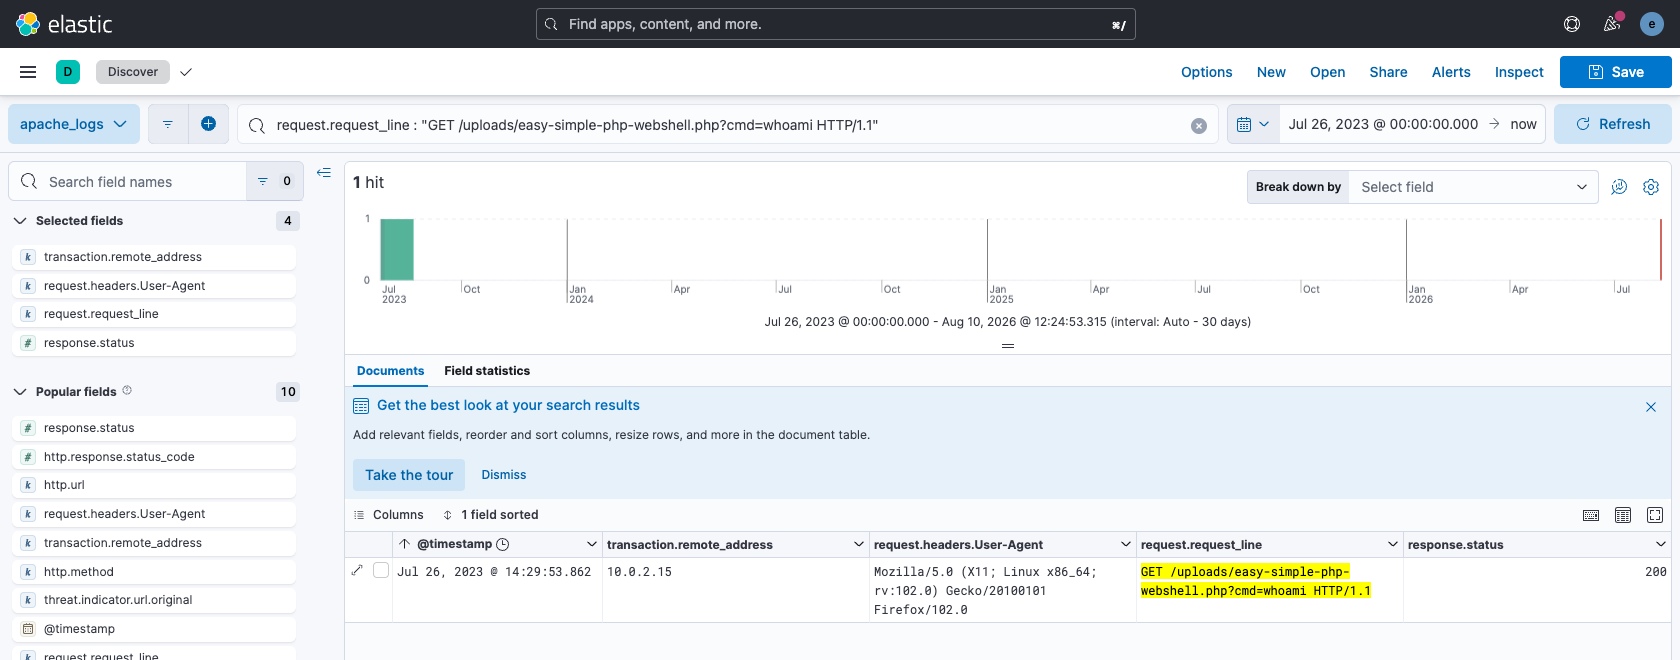1680x660 pixels.
Task: Open the help menu icon
Action: click(x=1572, y=24)
